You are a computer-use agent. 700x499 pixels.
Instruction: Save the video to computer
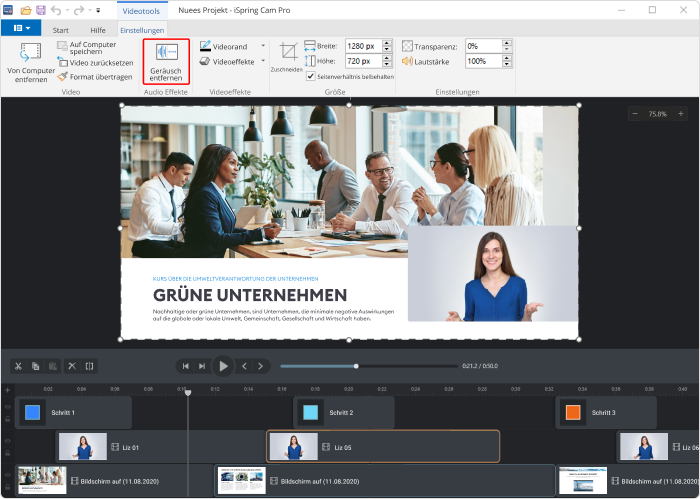tap(87, 47)
